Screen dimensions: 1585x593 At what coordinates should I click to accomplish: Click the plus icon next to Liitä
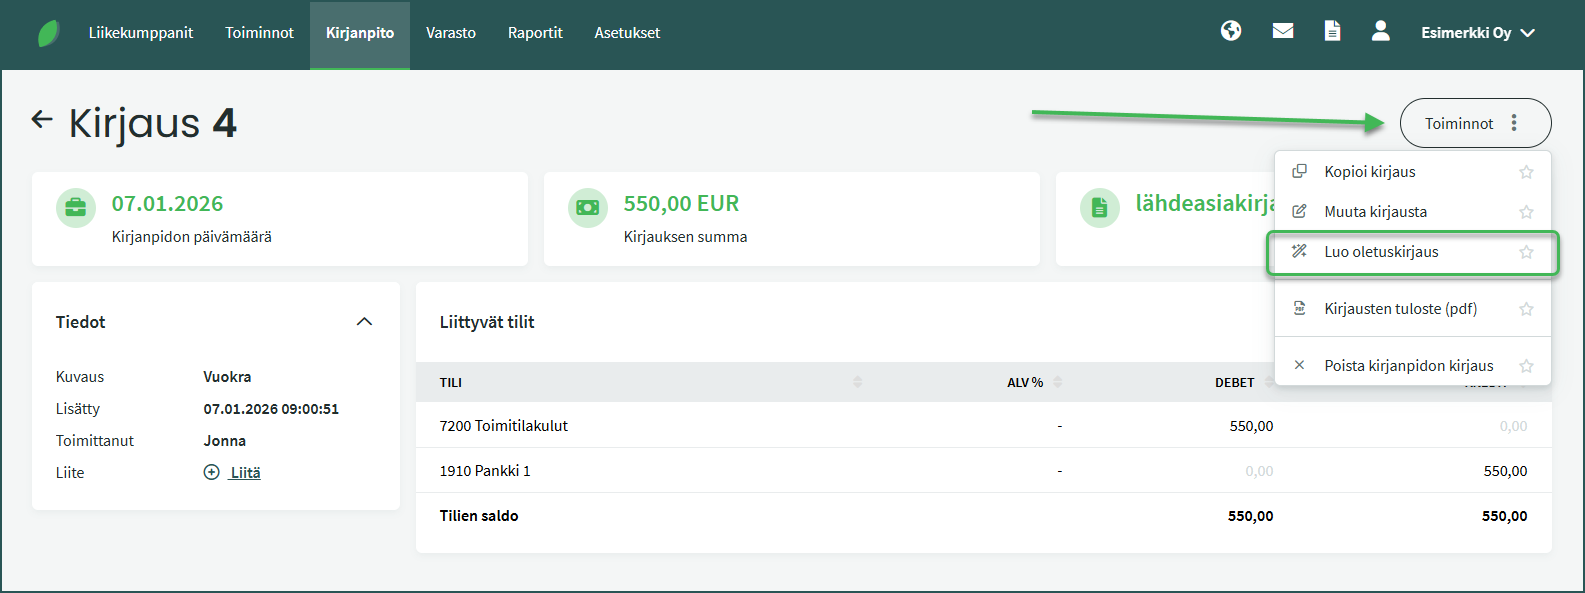tap(211, 473)
